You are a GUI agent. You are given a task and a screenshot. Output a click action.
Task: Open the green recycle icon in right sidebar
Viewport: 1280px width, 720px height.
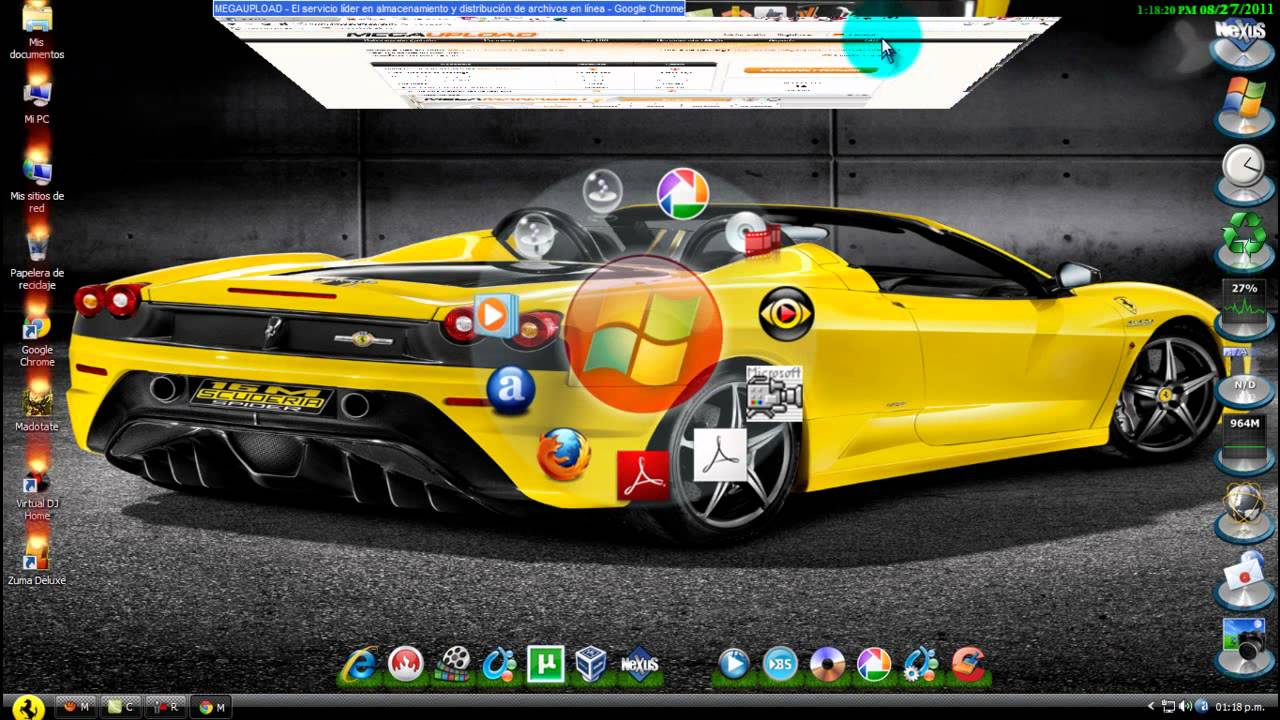point(1244,240)
